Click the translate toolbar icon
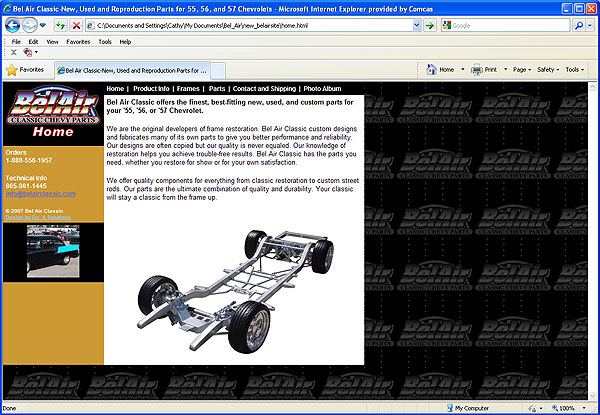 click(x=28, y=52)
